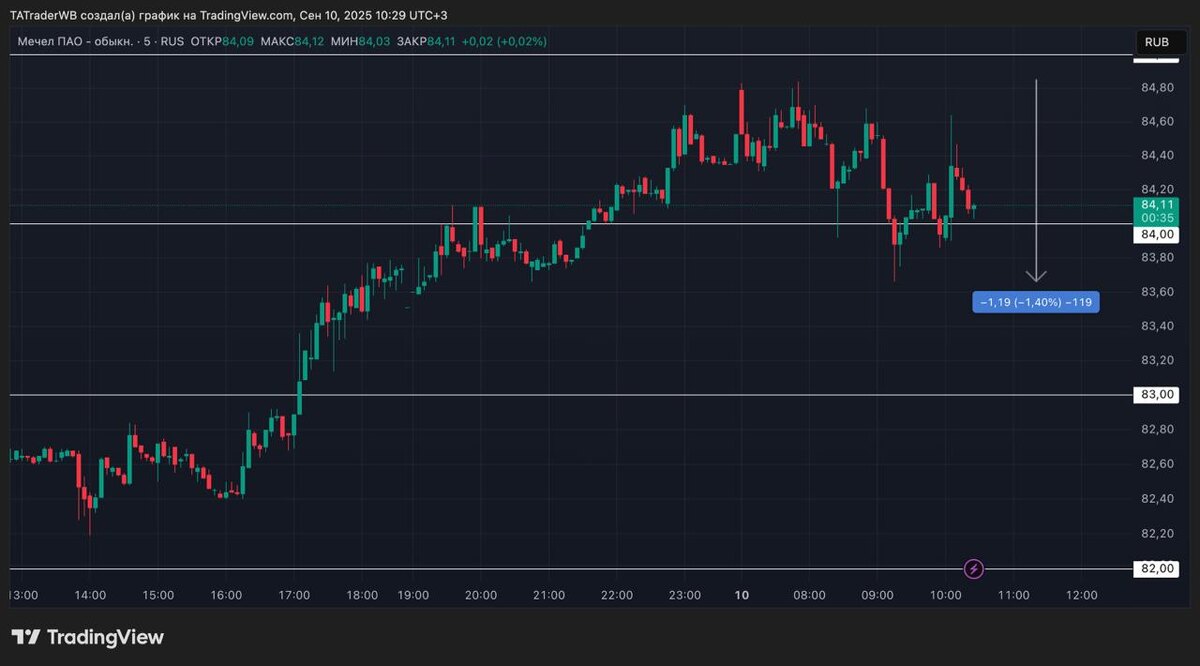Click the 10:00 time axis label

[946, 595]
